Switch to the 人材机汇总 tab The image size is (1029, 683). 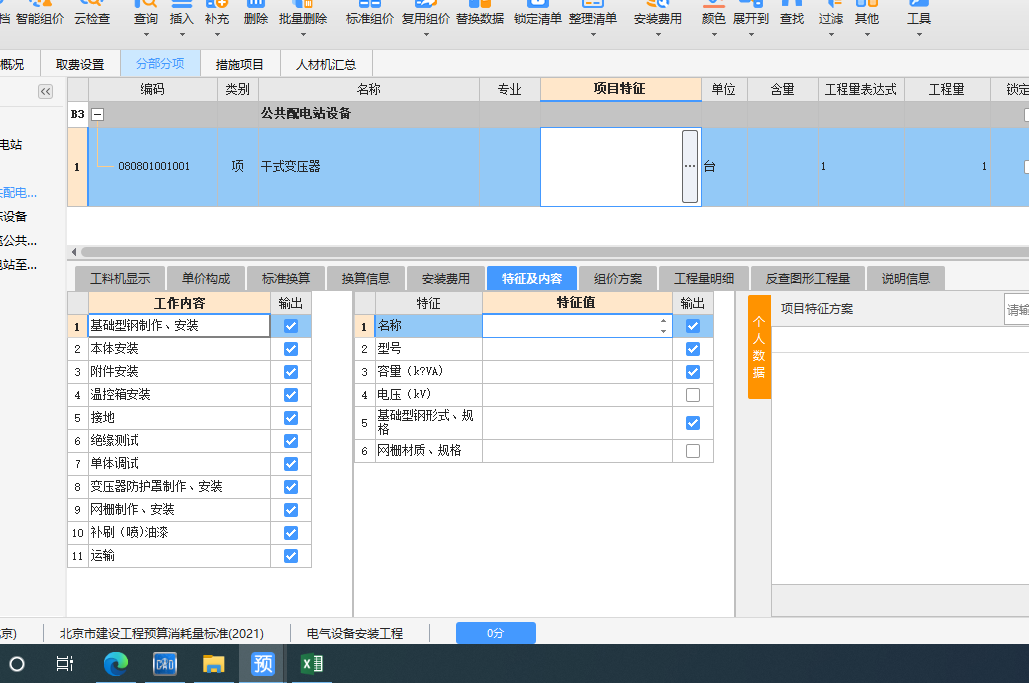click(326, 64)
